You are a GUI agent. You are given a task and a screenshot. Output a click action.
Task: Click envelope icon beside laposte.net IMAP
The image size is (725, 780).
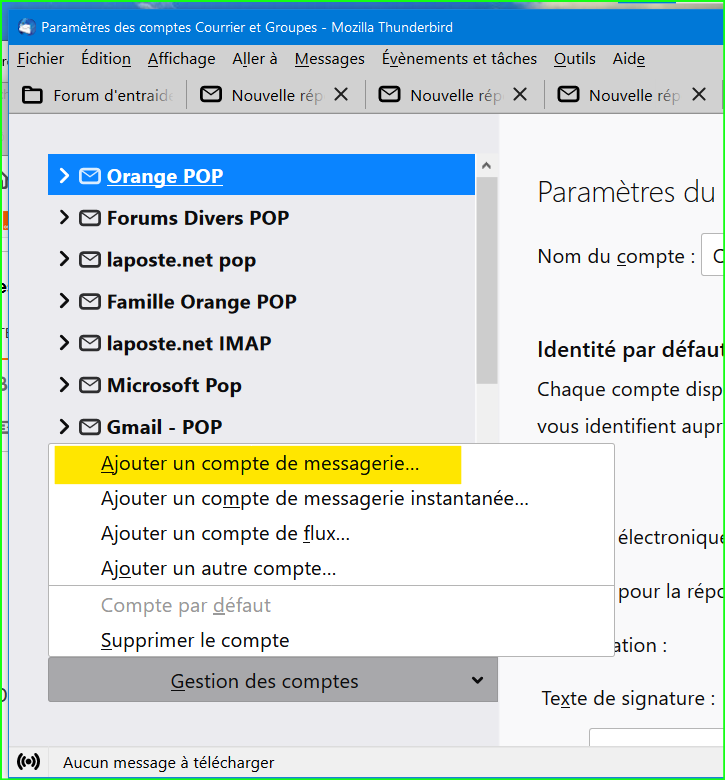pyautogui.click(x=90, y=343)
